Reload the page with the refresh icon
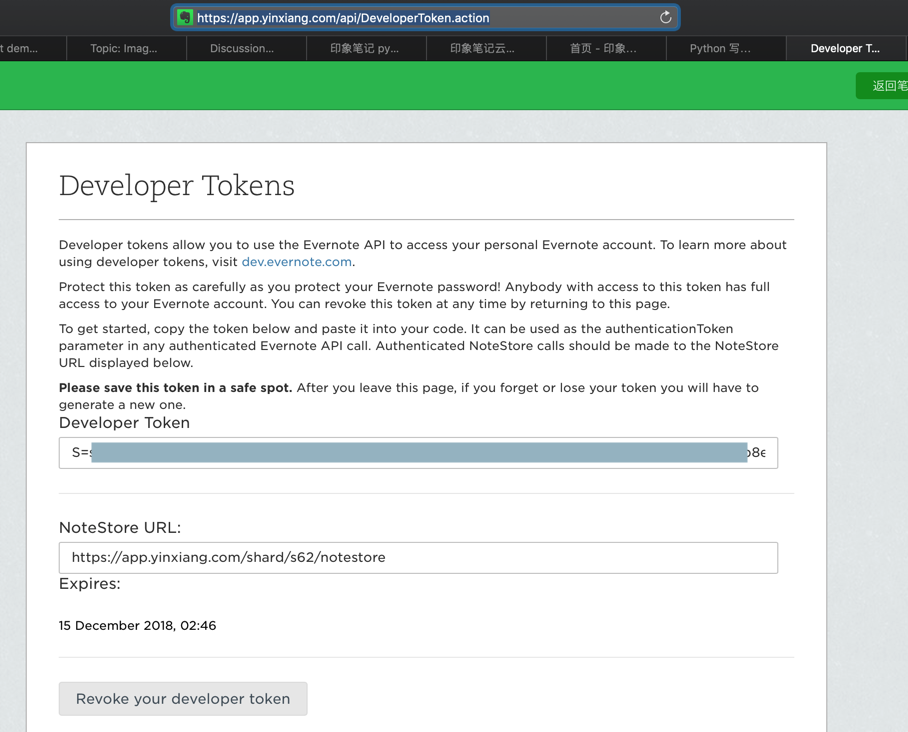Image resolution: width=908 pixels, height=732 pixels. click(665, 17)
